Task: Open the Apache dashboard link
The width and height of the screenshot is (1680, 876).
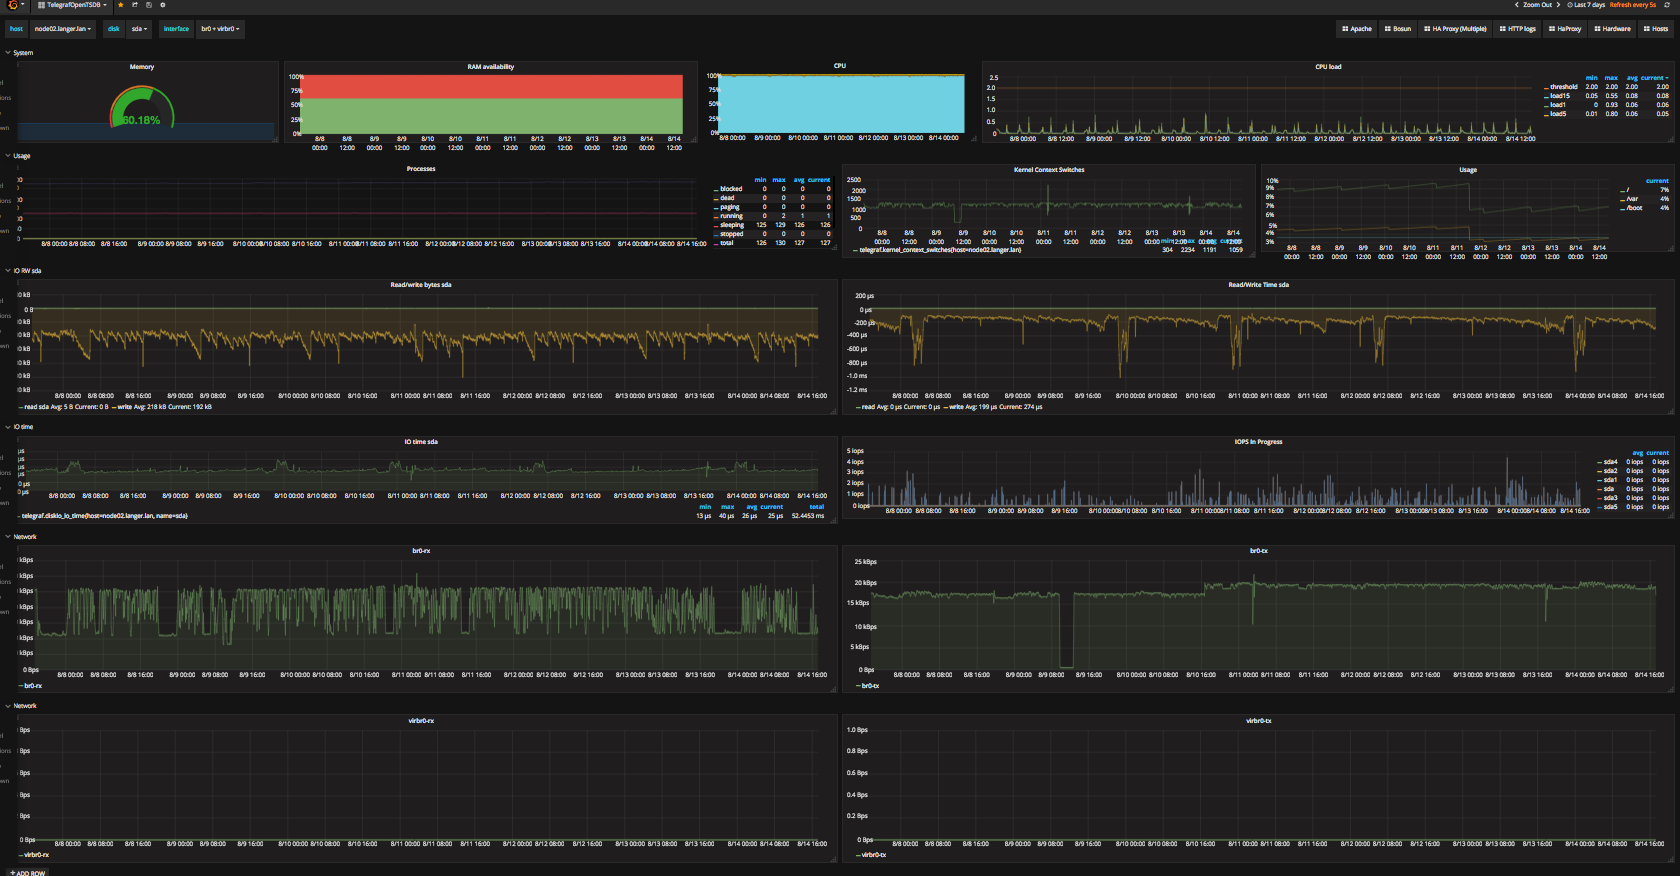Action: click(1357, 29)
